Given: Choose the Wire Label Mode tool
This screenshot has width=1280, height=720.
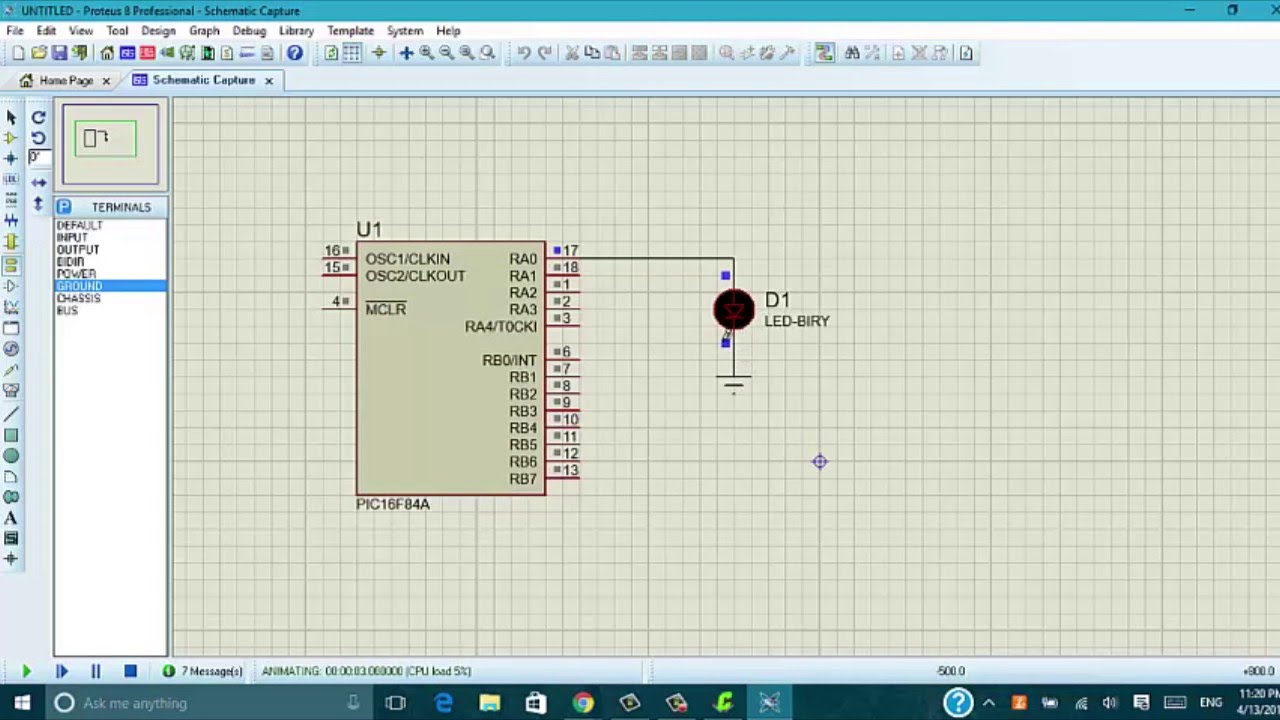Looking at the screenshot, I should (11, 179).
